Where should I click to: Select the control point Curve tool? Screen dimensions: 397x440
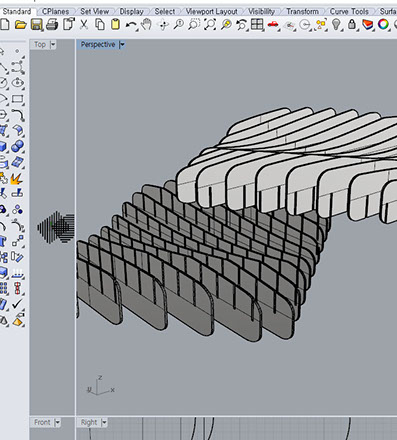point(17,67)
